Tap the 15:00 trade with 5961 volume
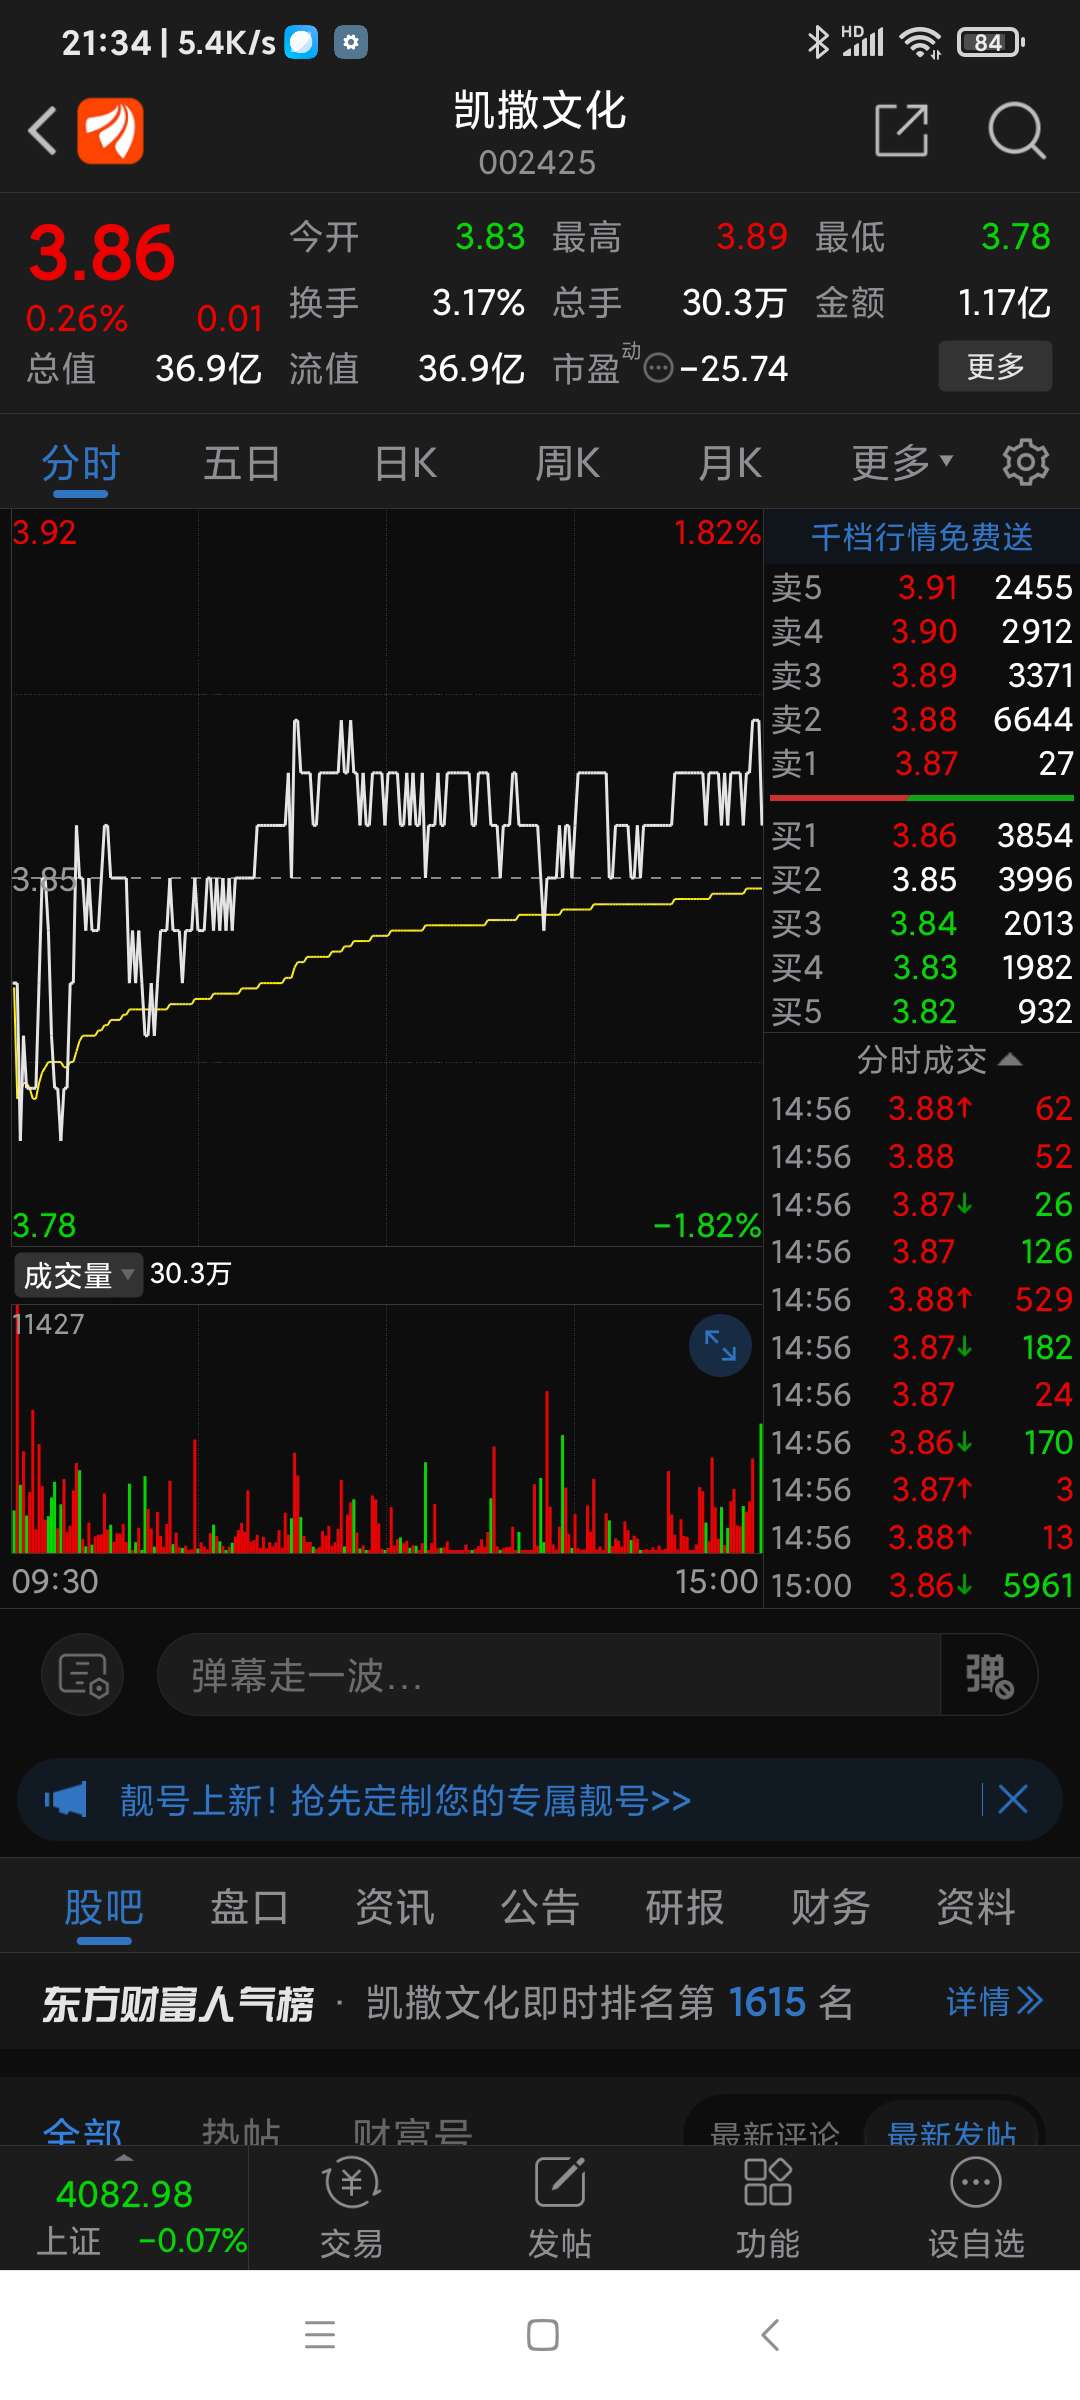Viewport: 1080px width, 2400px height. click(x=922, y=1585)
